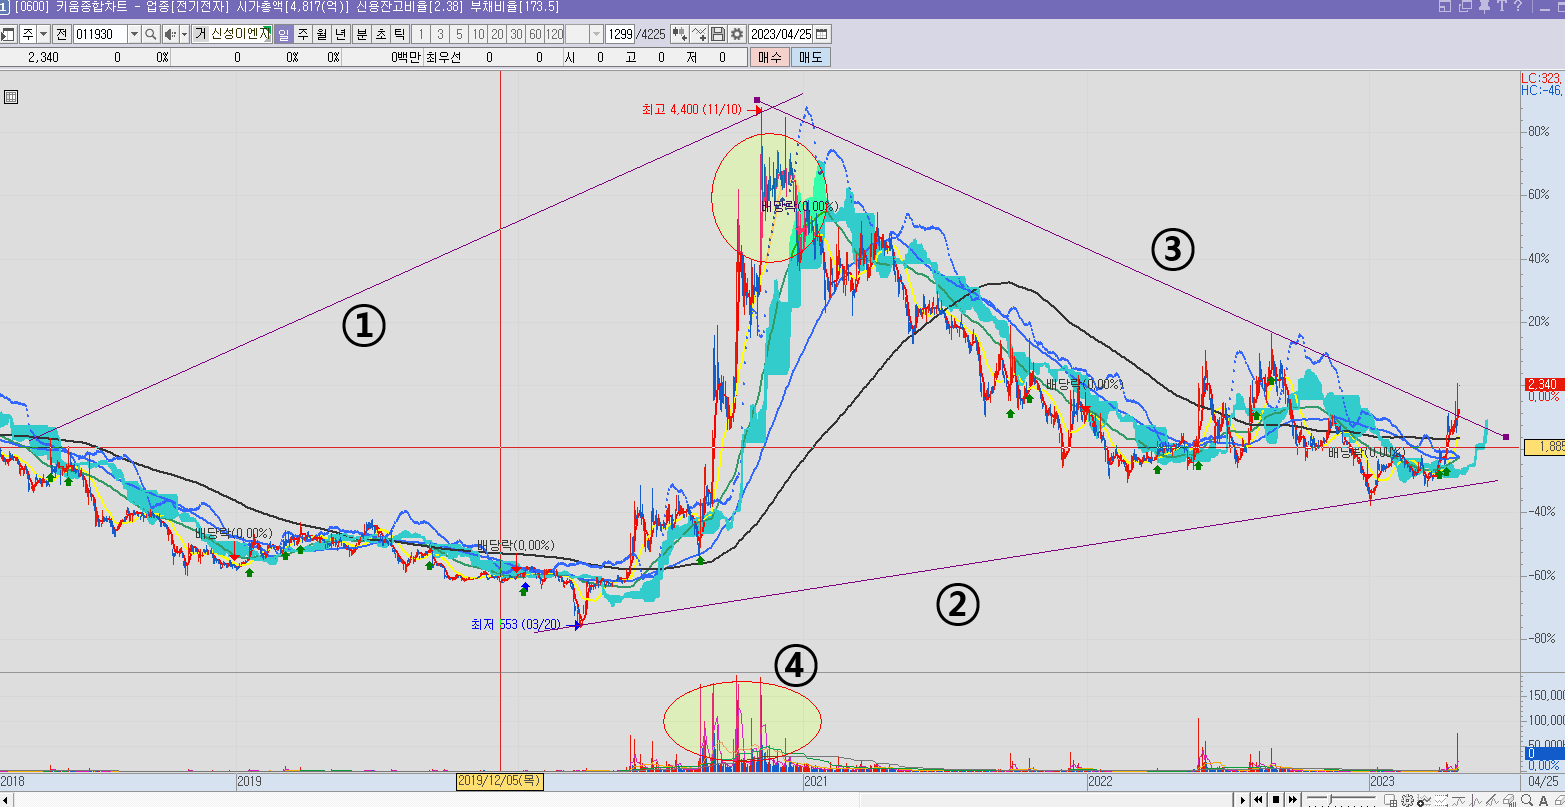Select the 틱 (tick) period button

tap(400, 34)
